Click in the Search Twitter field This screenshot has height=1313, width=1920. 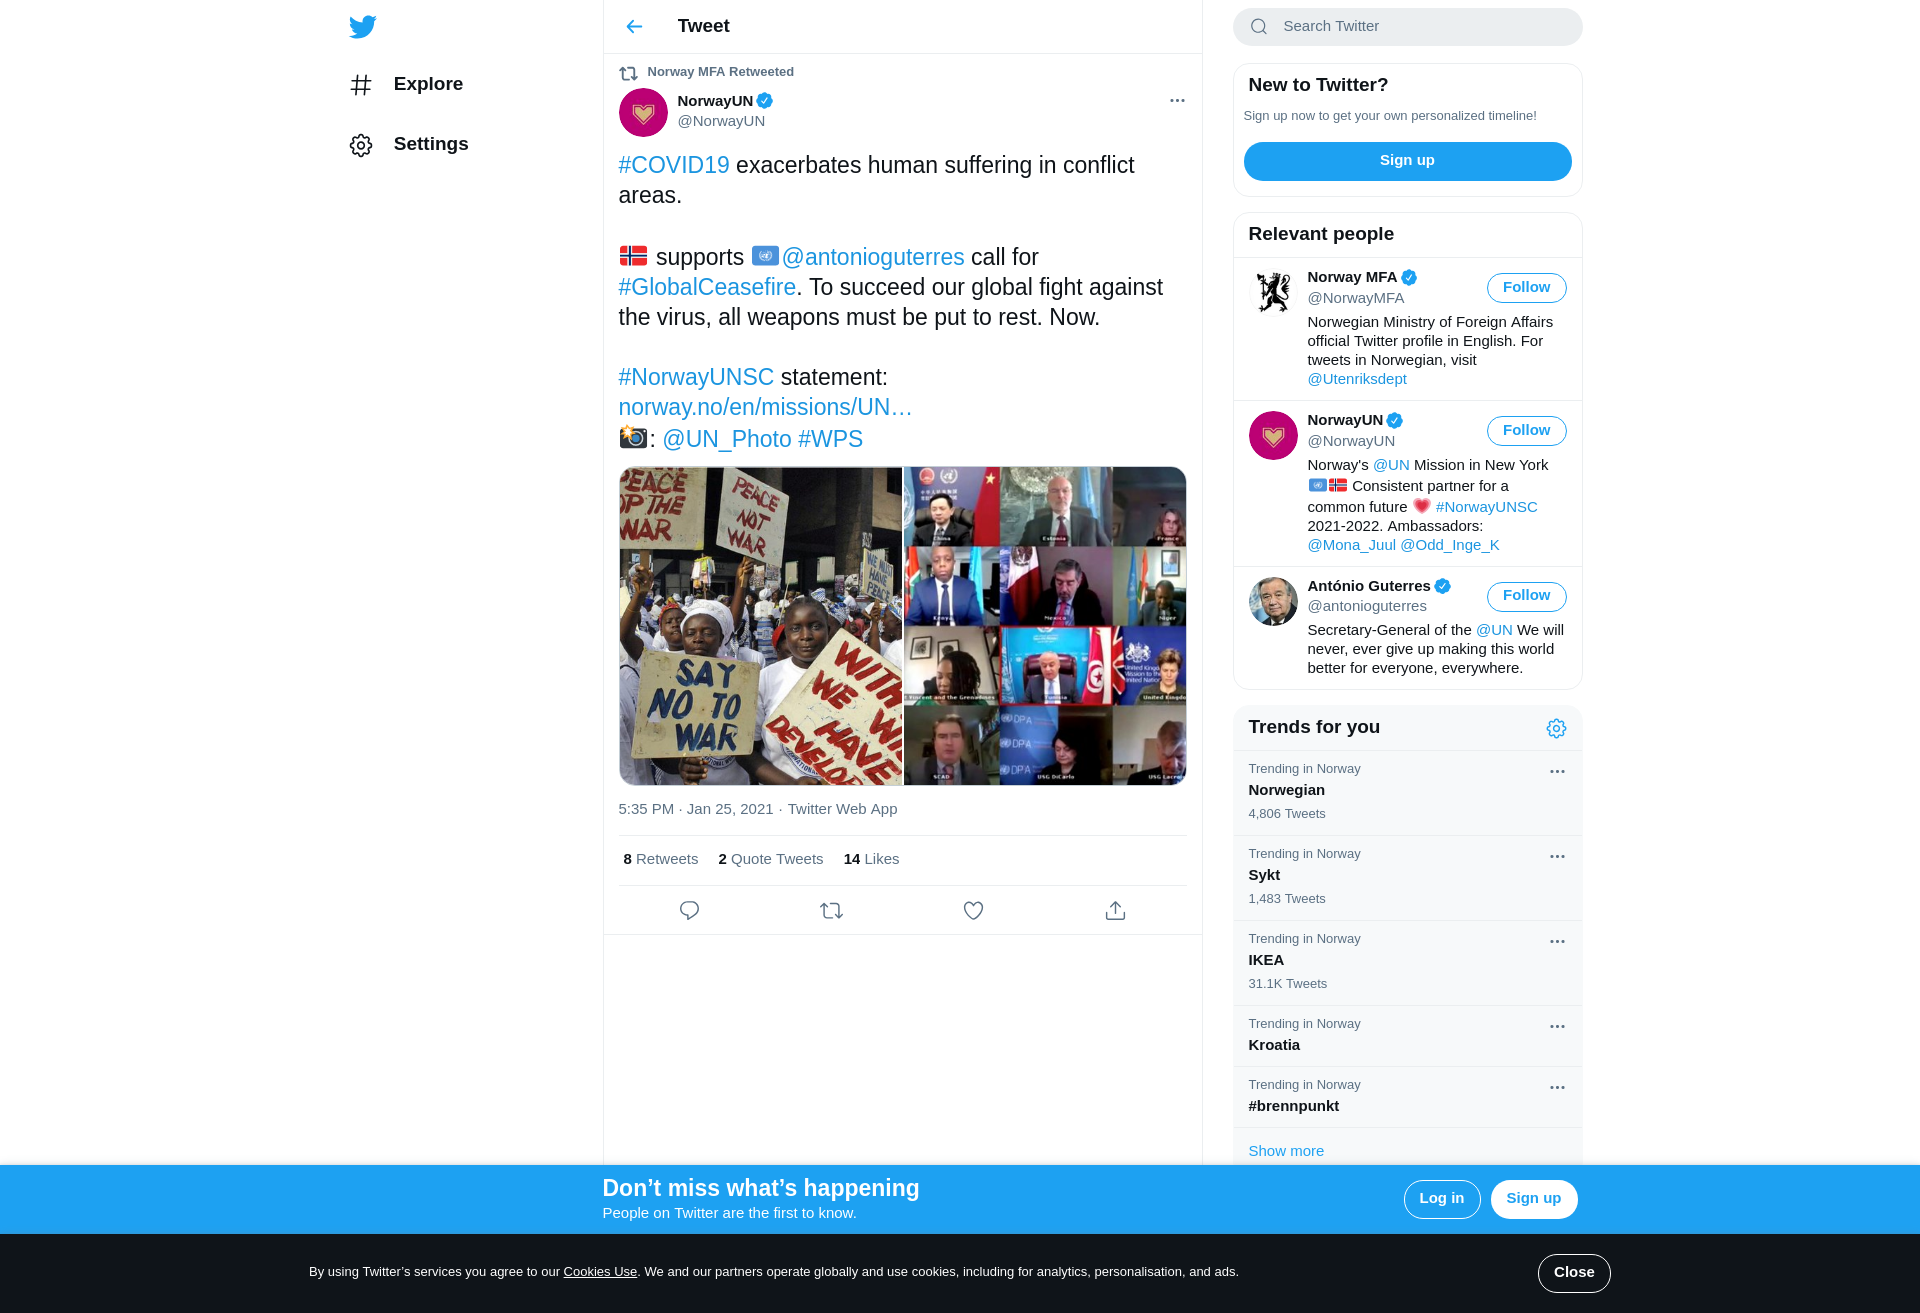[1407, 27]
